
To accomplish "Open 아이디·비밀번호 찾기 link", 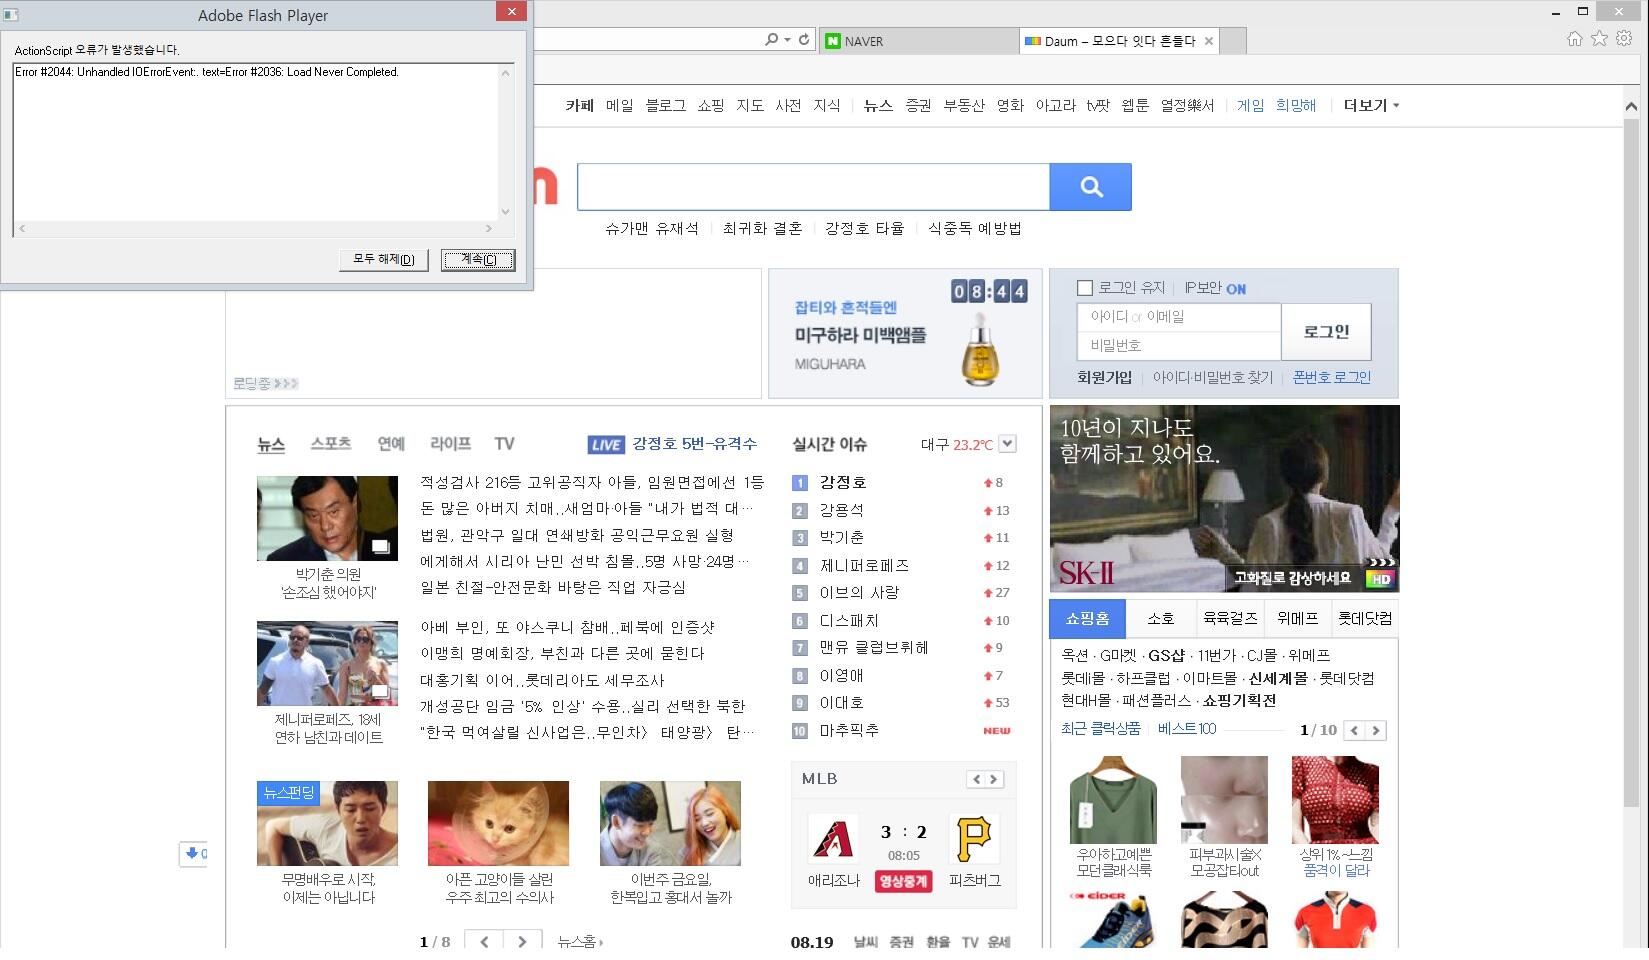I will tap(1213, 377).
